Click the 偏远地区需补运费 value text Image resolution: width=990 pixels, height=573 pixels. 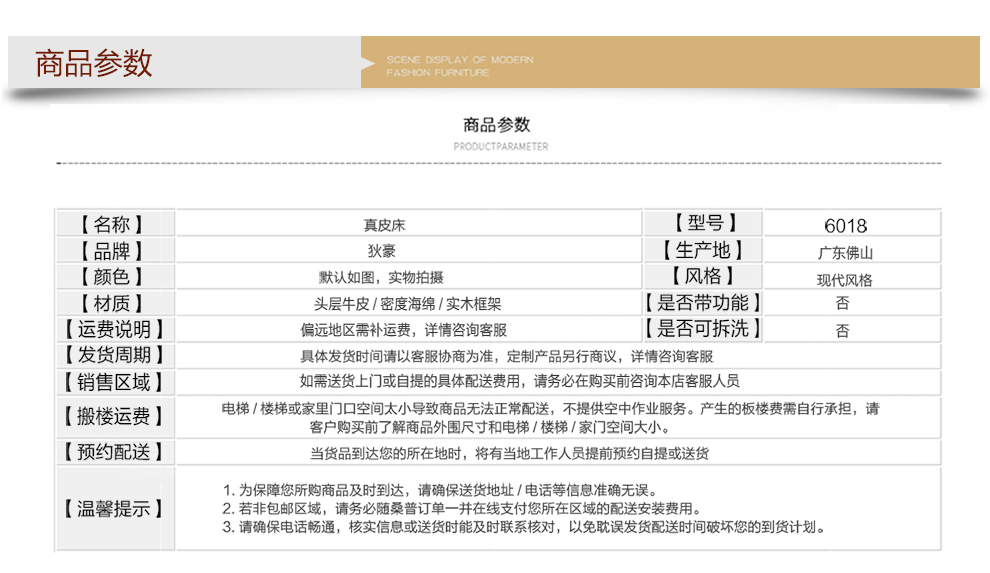pyautogui.click(x=403, y=330)
